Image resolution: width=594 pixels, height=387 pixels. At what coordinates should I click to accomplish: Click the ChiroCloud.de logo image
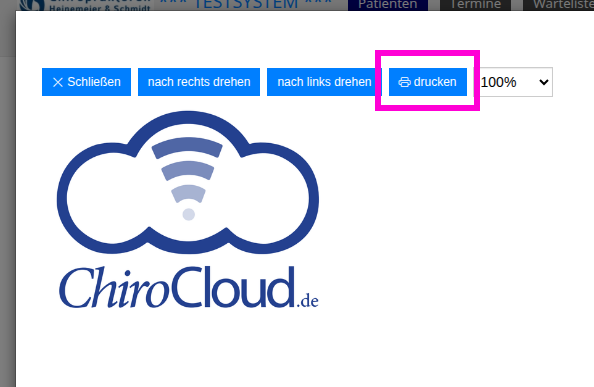click(188, 210)
